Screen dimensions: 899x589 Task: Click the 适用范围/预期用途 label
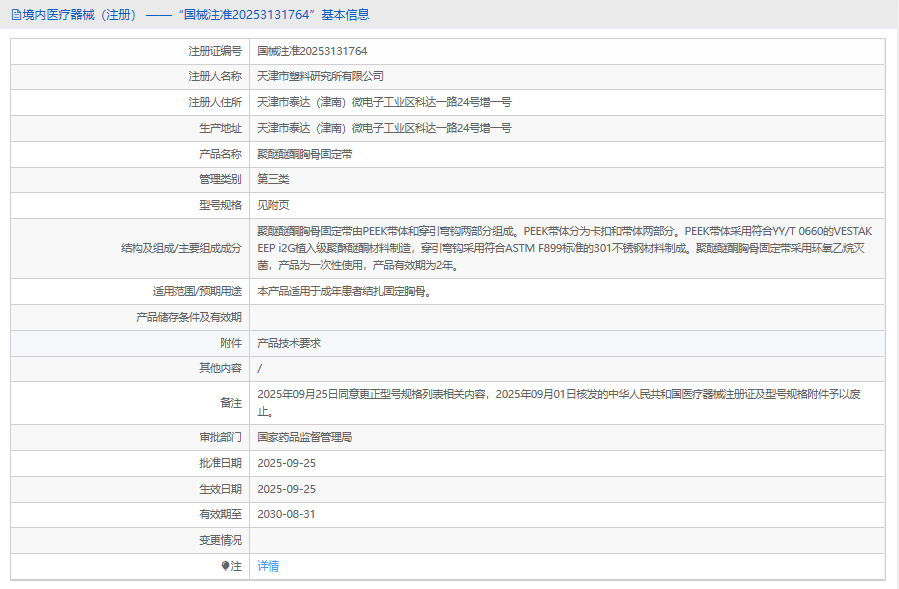(197, 291)
